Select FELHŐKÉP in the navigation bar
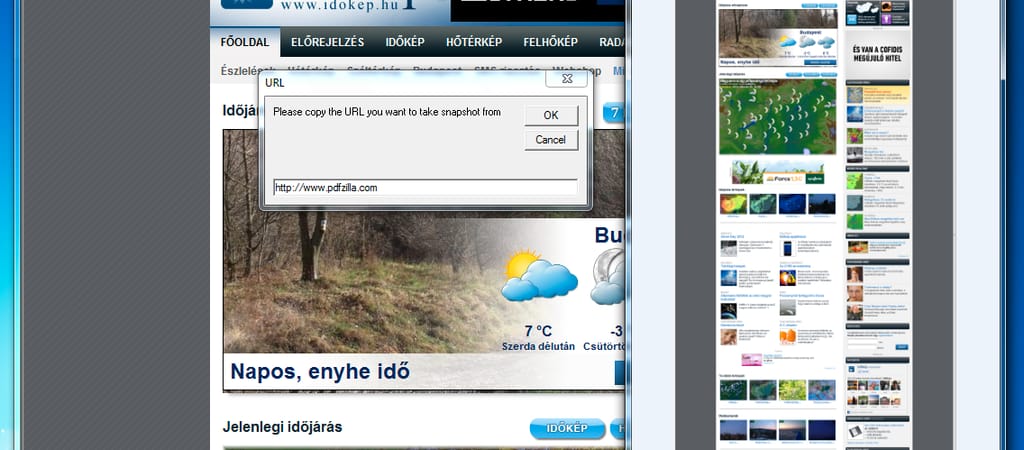 coord(550,42)
